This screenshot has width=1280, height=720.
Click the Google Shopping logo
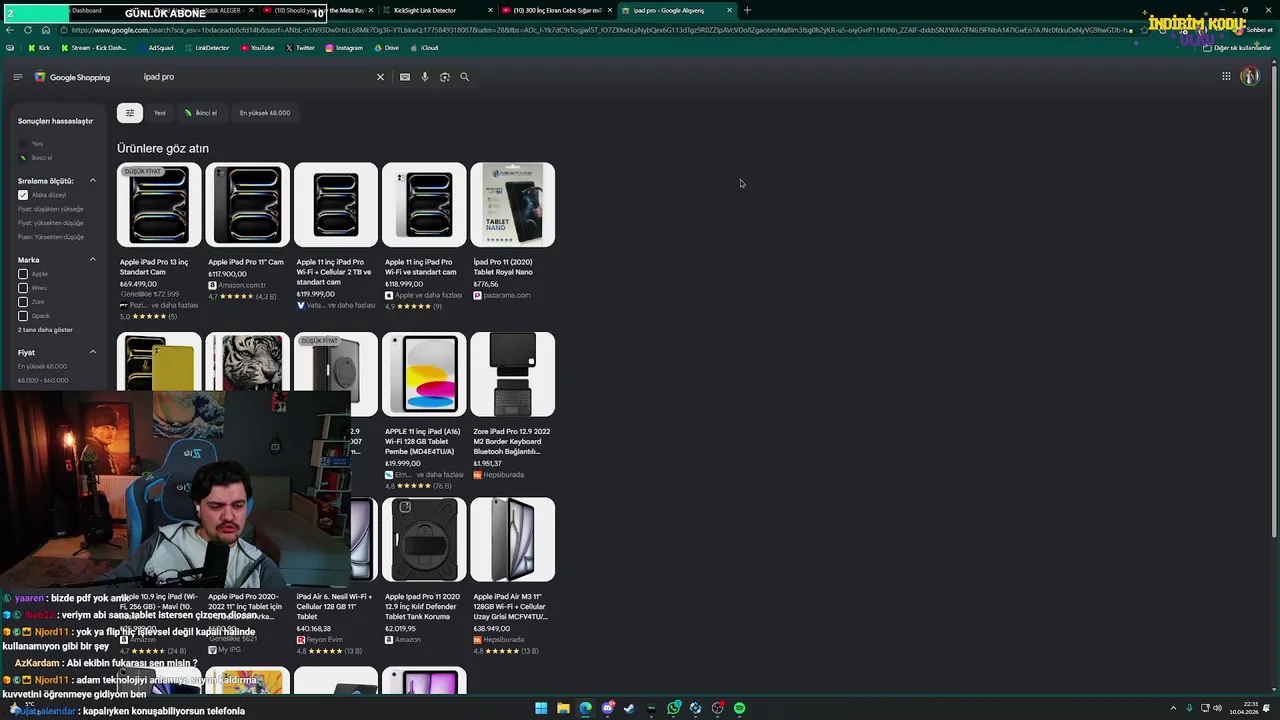click(x=73, y=77)
